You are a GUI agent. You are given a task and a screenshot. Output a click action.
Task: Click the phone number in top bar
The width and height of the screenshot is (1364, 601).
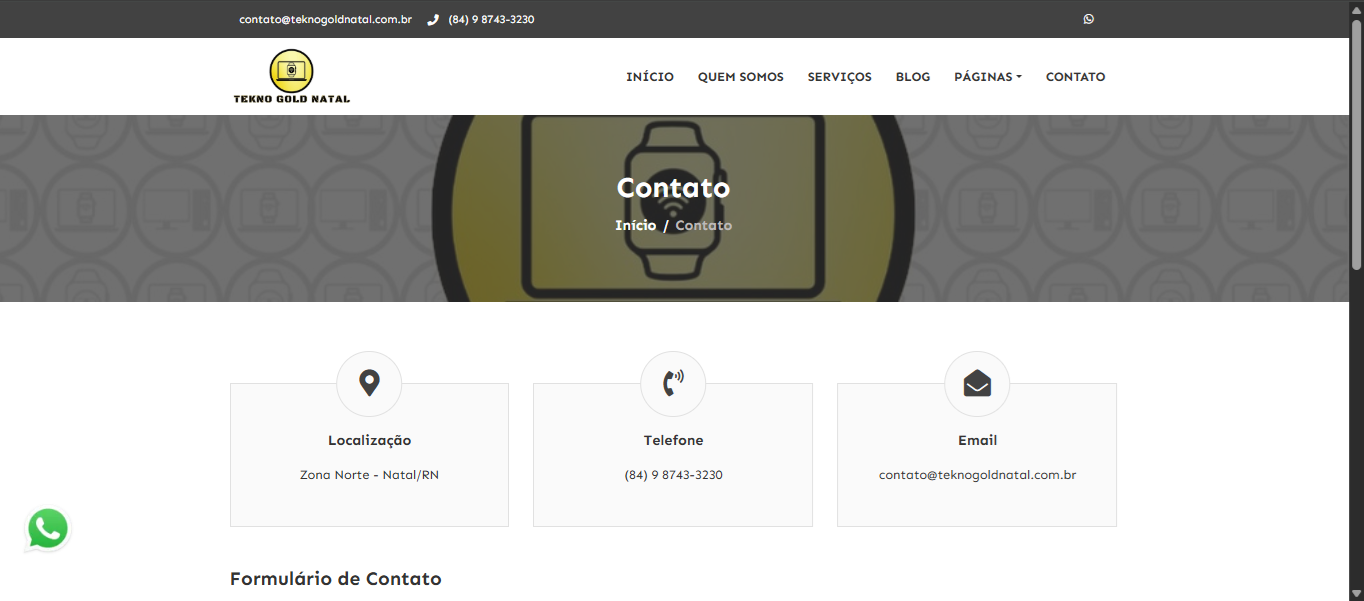tap(491, 19)
